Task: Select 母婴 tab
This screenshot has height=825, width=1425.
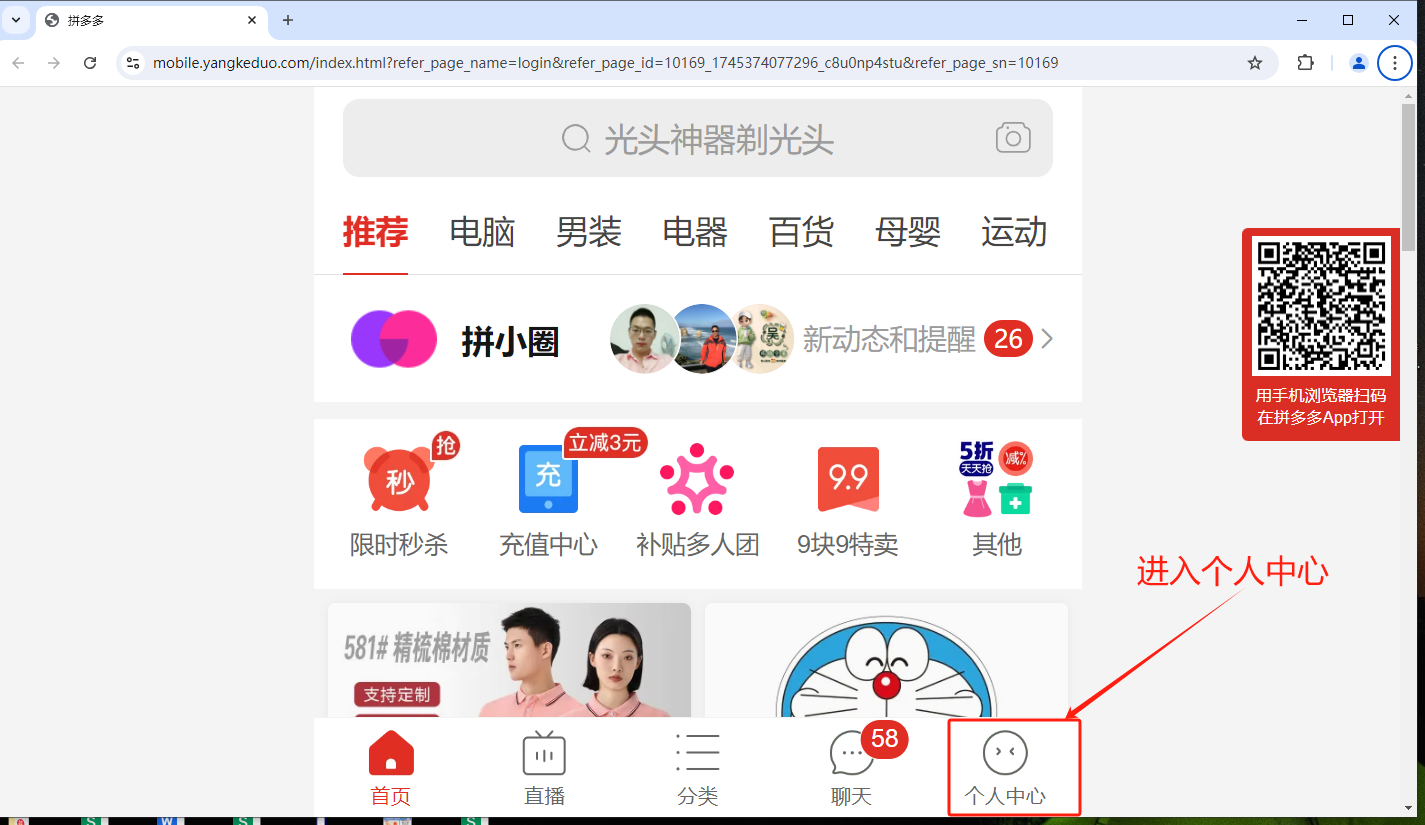Action: (x=908, y=232)
